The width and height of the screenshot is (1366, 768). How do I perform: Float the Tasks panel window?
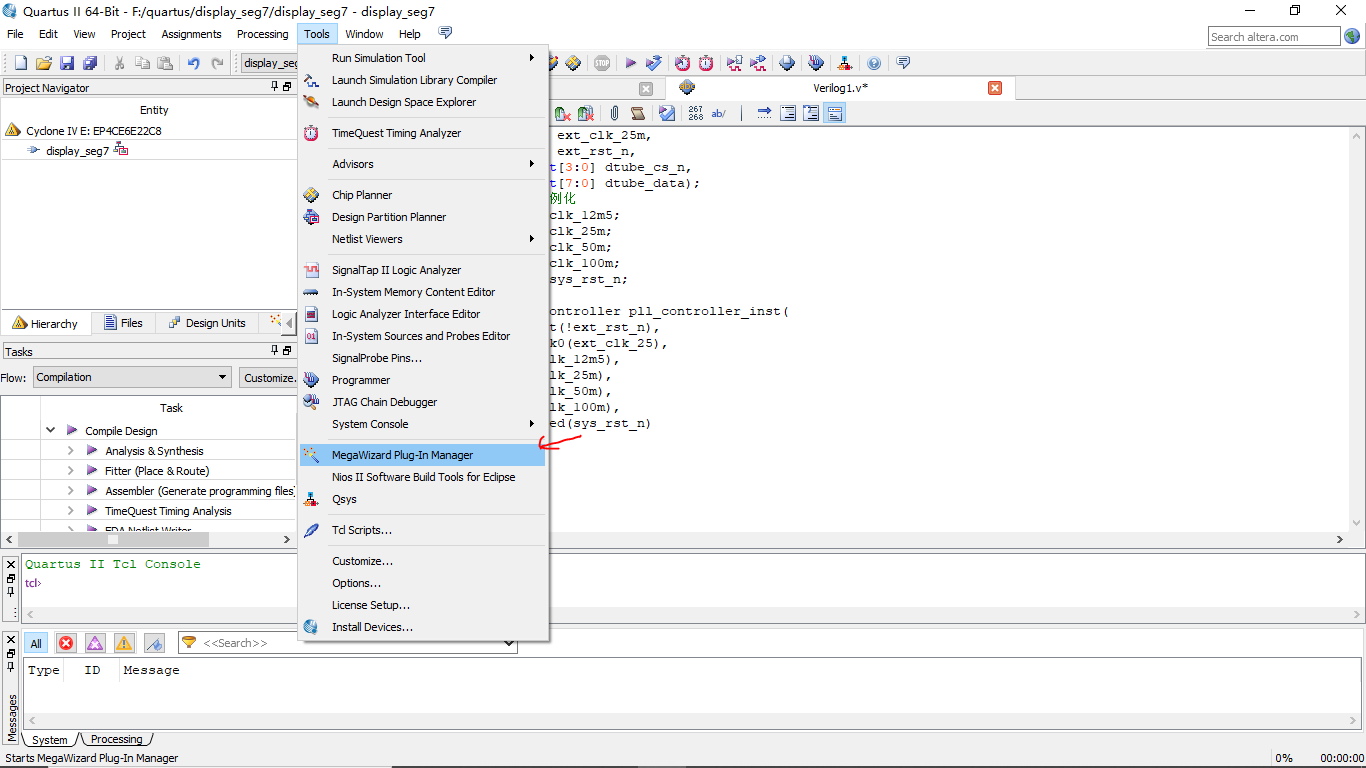pos(287,351)
